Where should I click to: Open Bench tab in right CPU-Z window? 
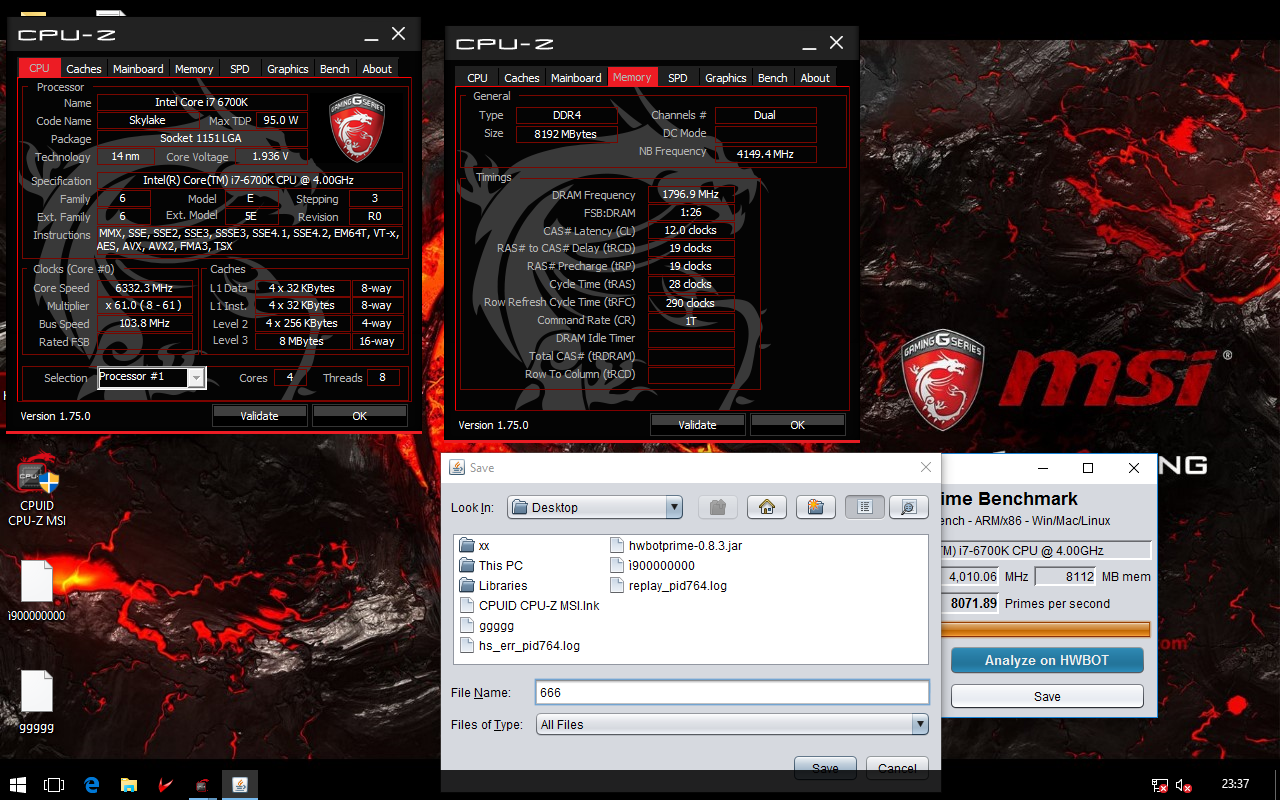(x=773, y=78)
